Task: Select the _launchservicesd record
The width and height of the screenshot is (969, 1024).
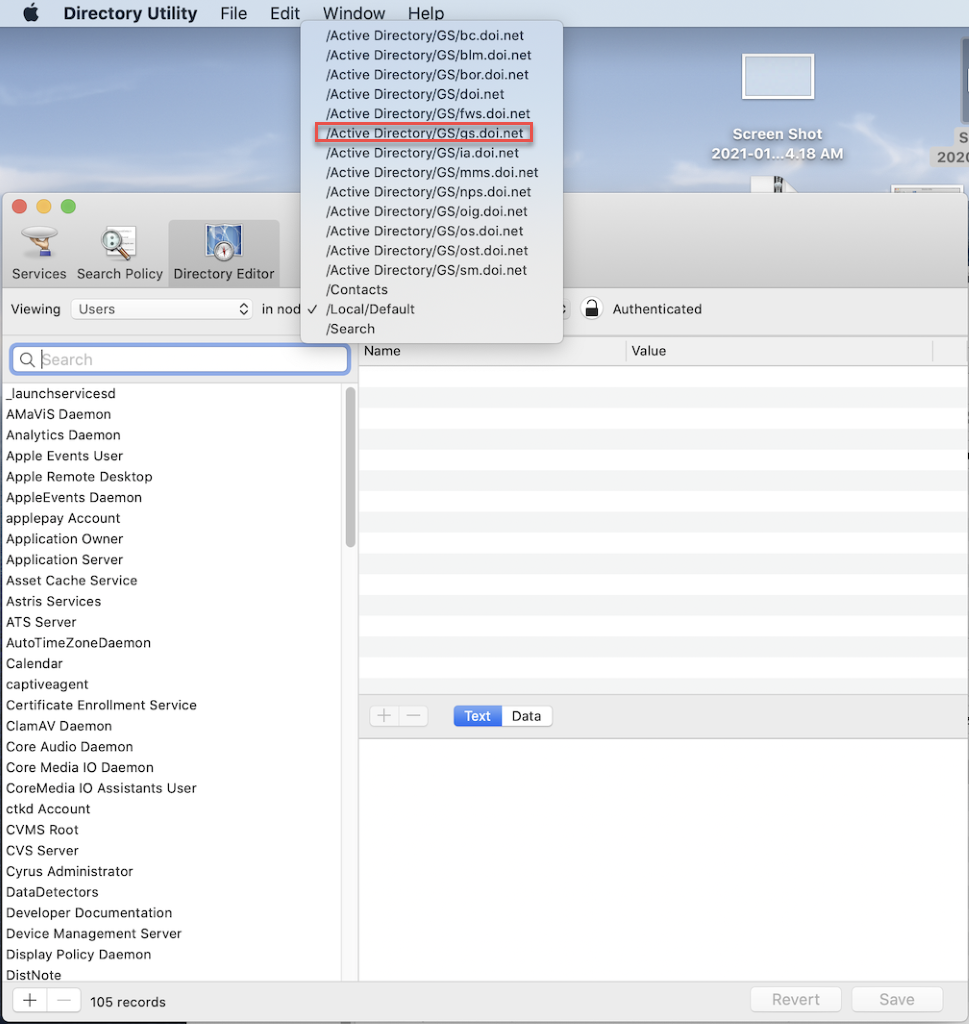Action: pos(172,394)
